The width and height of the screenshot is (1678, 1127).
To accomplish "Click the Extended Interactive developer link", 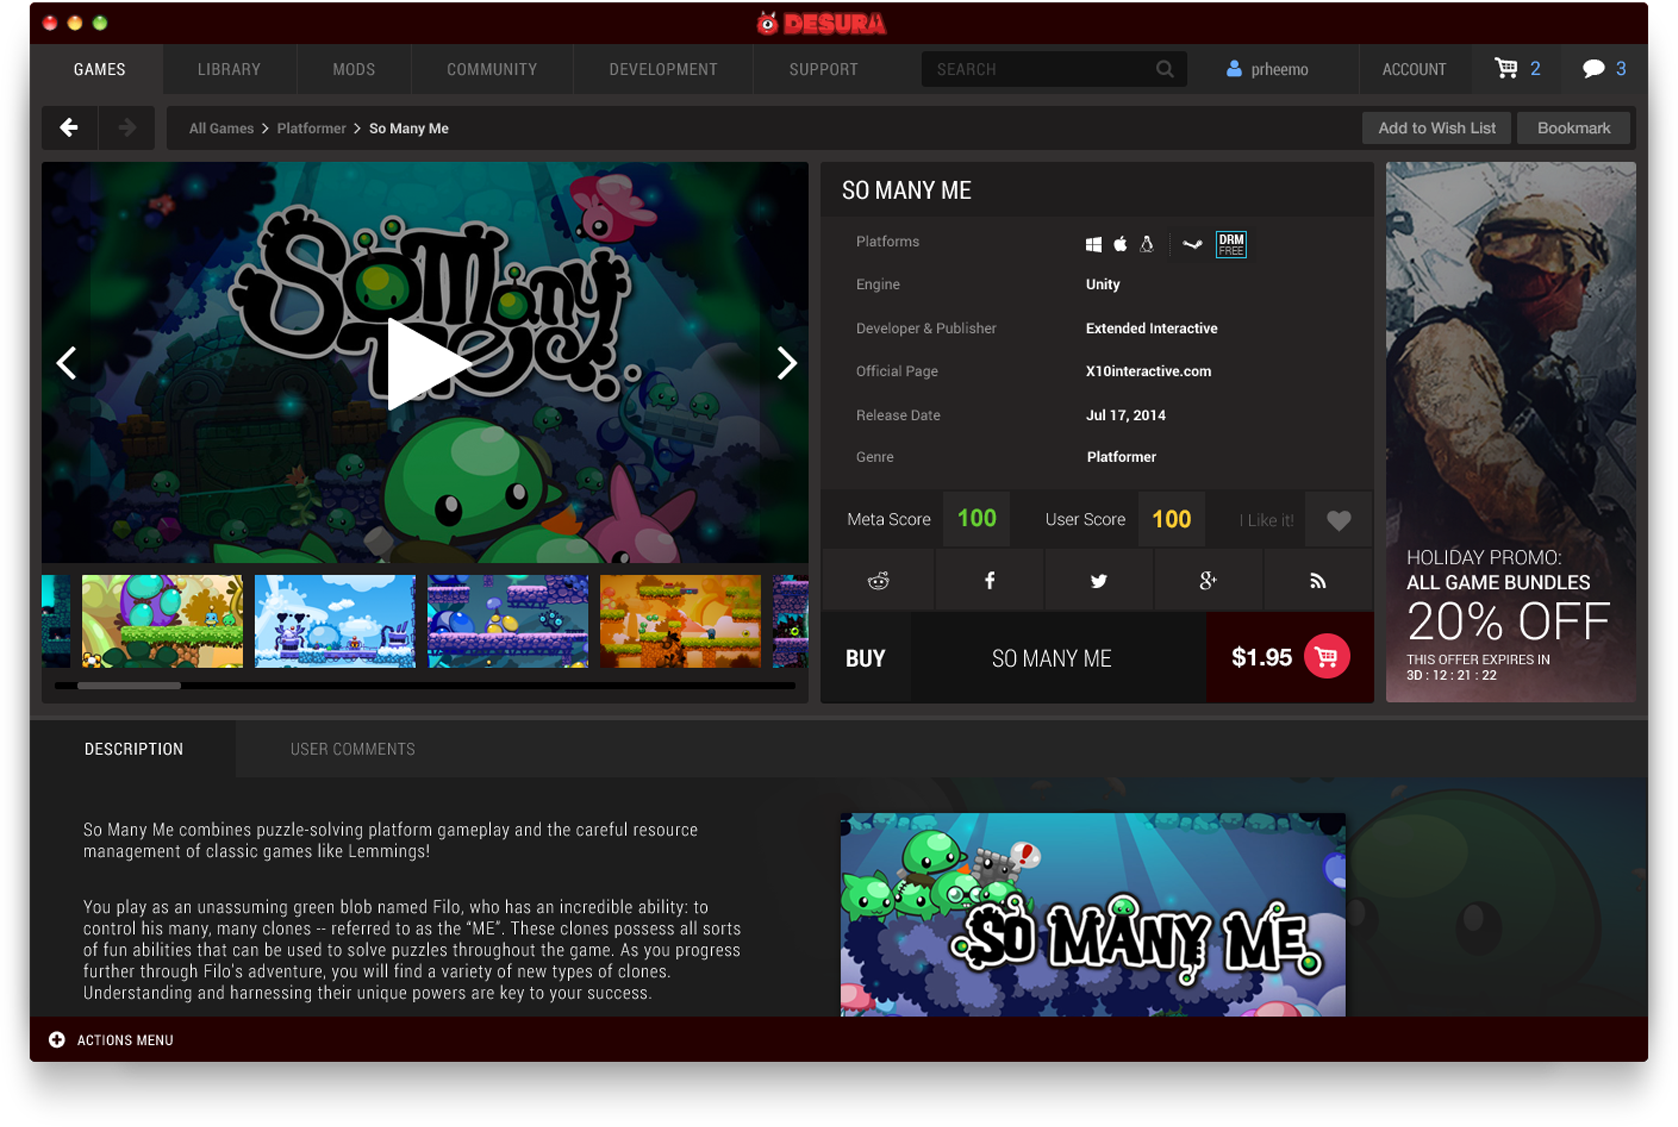I will tap(1152, 328).
